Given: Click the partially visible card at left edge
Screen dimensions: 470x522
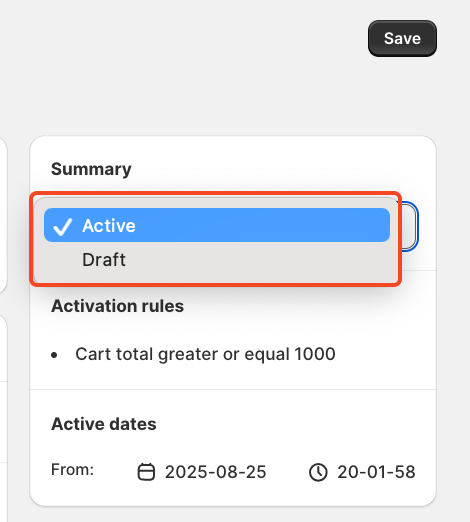Looking at the screenshot, I should (3, 215).
